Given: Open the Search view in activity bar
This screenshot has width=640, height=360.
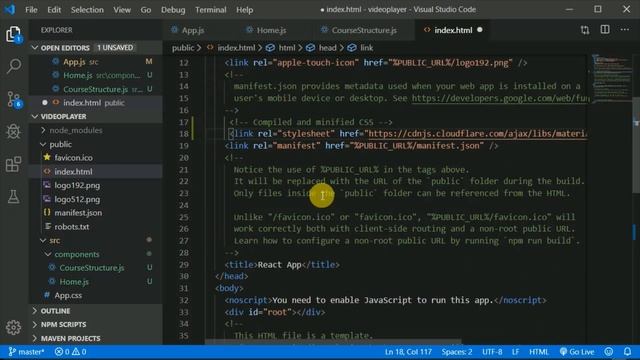Looking at the screenshot, I should pyautogui.click(x=13, y=66).
